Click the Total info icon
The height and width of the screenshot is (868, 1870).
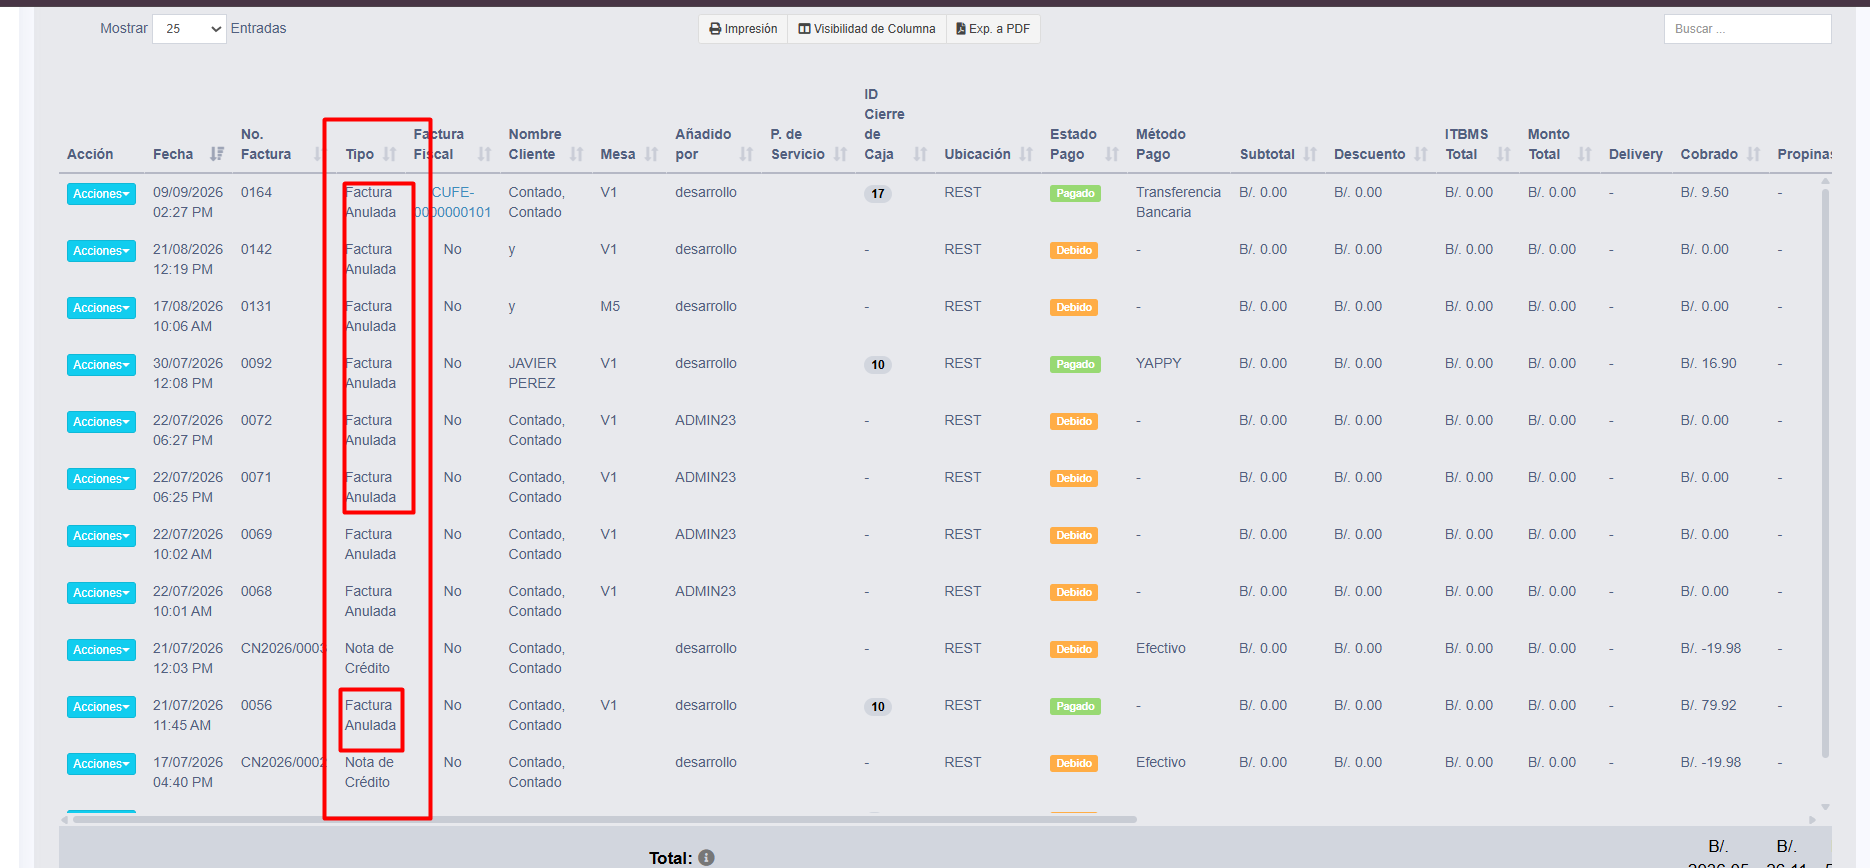click(706, 858)
